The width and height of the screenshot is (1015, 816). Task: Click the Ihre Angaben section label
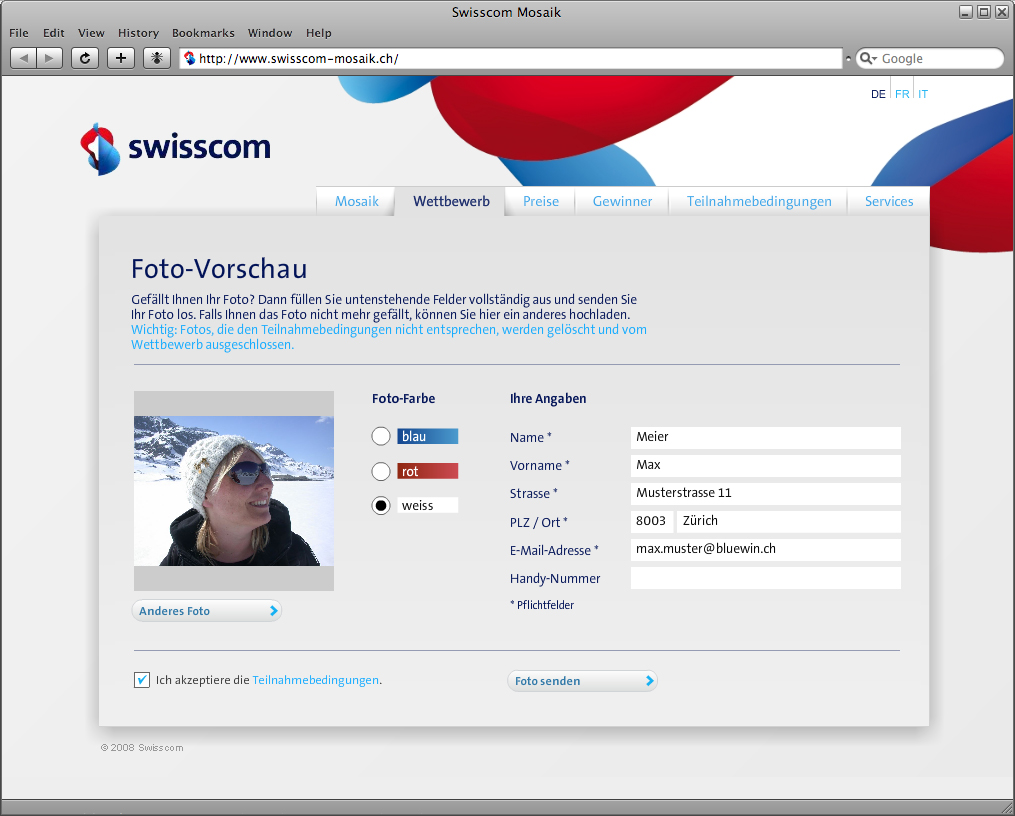coord(548,399)
